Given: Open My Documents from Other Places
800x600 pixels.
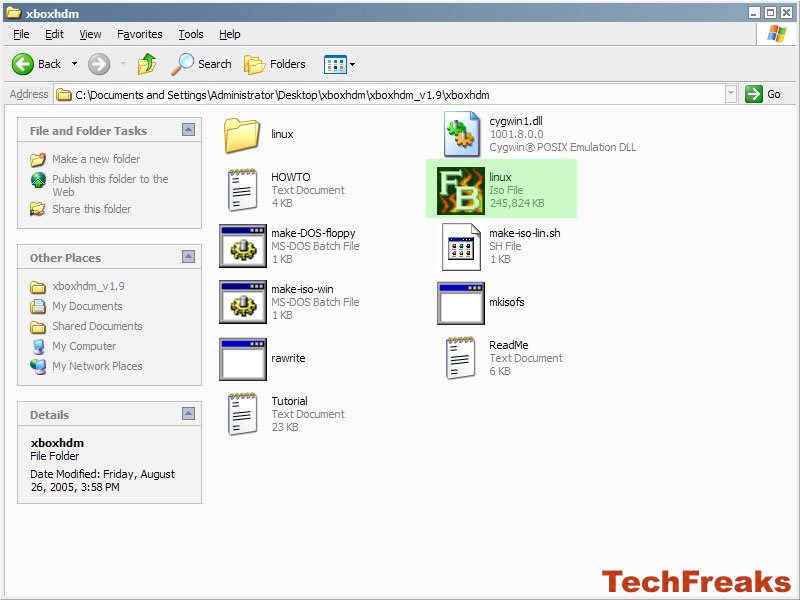Looking at the screenshot, I should coord(87,306).
